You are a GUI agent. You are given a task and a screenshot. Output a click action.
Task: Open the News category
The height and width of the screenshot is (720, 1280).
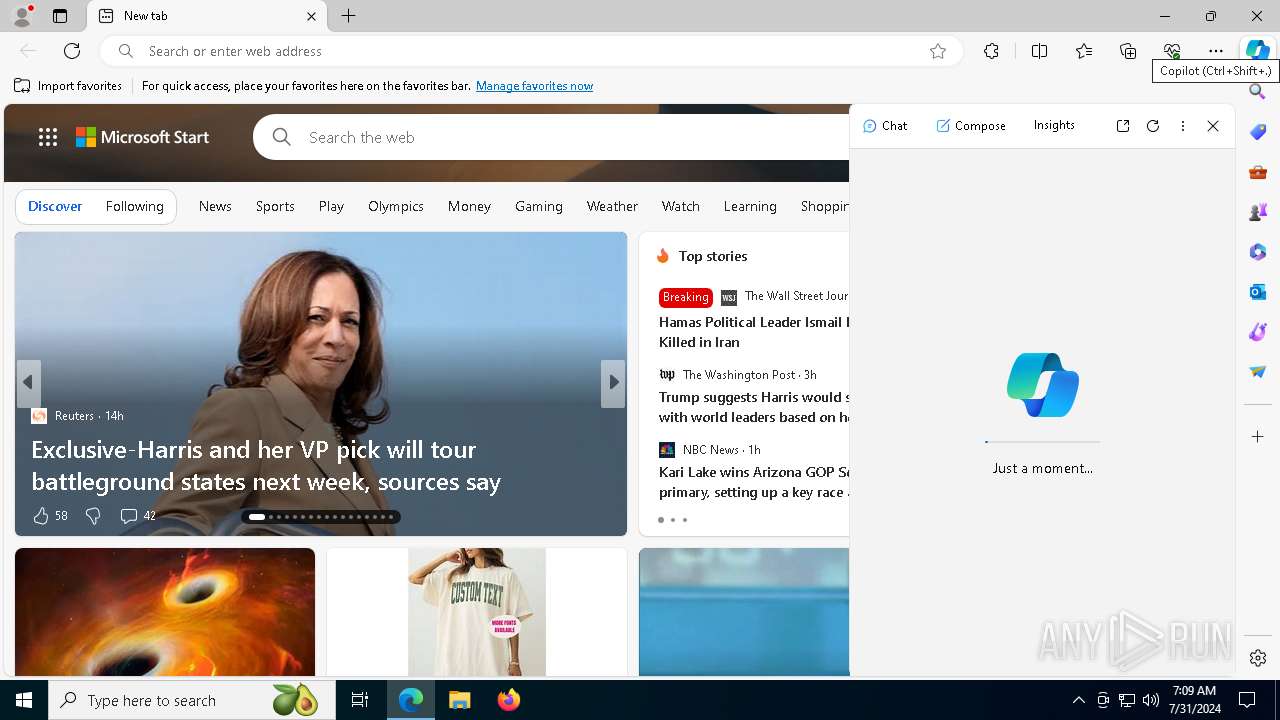pos(215,206)
